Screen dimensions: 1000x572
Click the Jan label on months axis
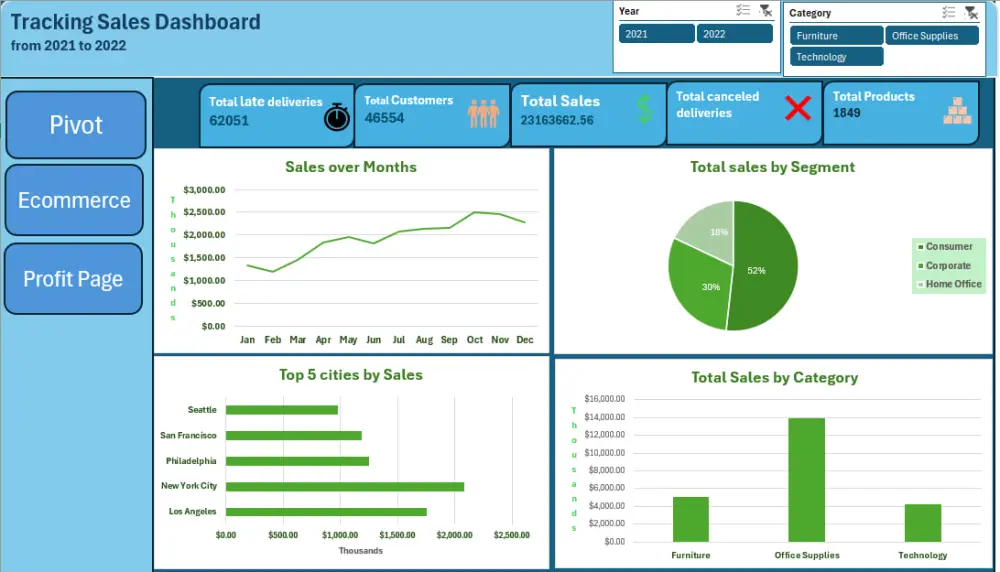(247, 340)
